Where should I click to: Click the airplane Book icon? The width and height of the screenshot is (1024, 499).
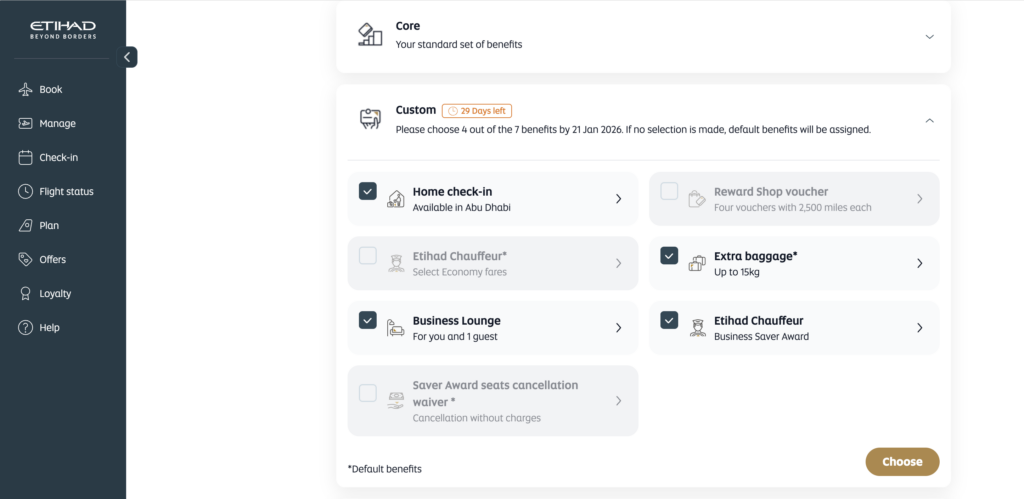(26, 90)
